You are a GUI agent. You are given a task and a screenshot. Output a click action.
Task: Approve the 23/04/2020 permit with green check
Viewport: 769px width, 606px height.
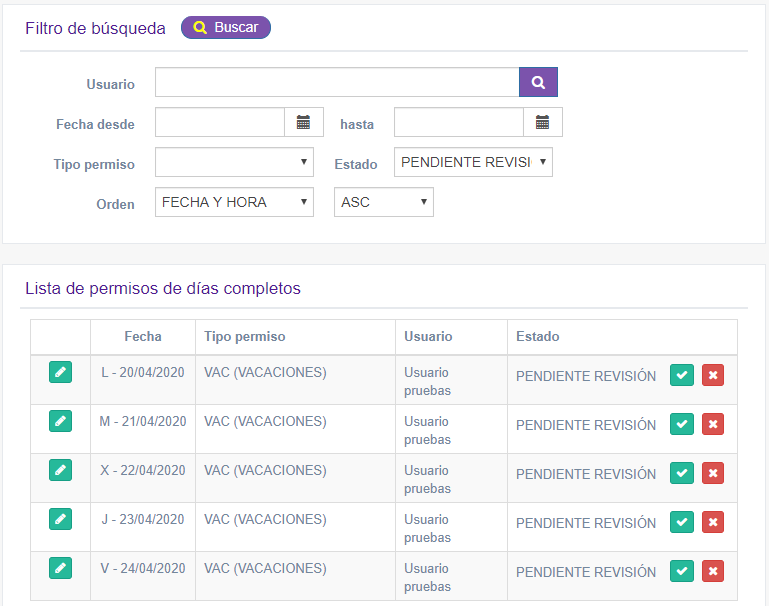pyautogui.click(x=682, y=523)
